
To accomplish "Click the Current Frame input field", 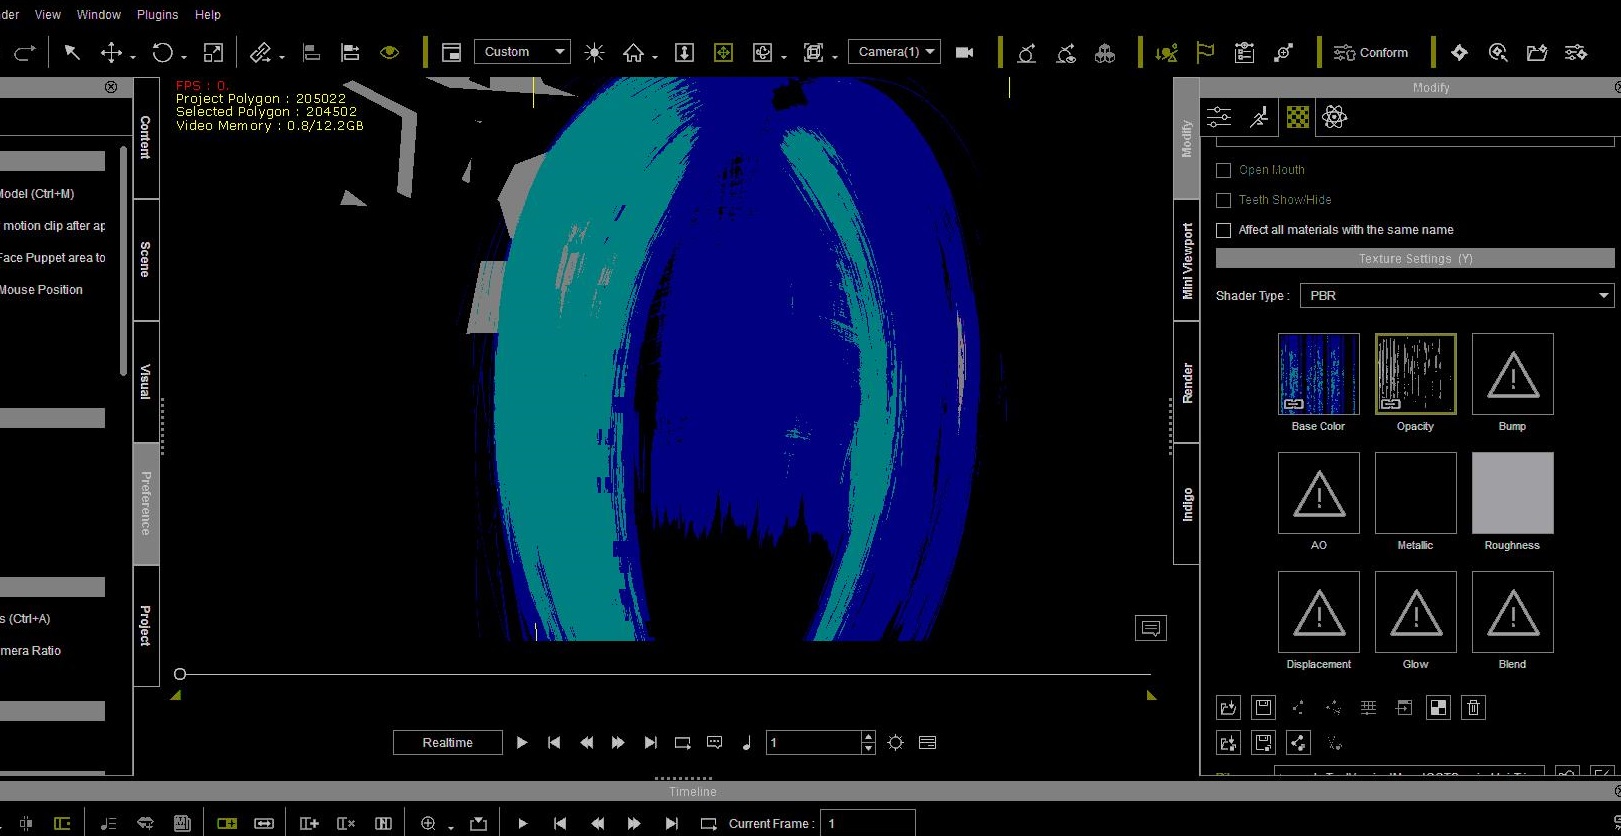I will 867,824.
